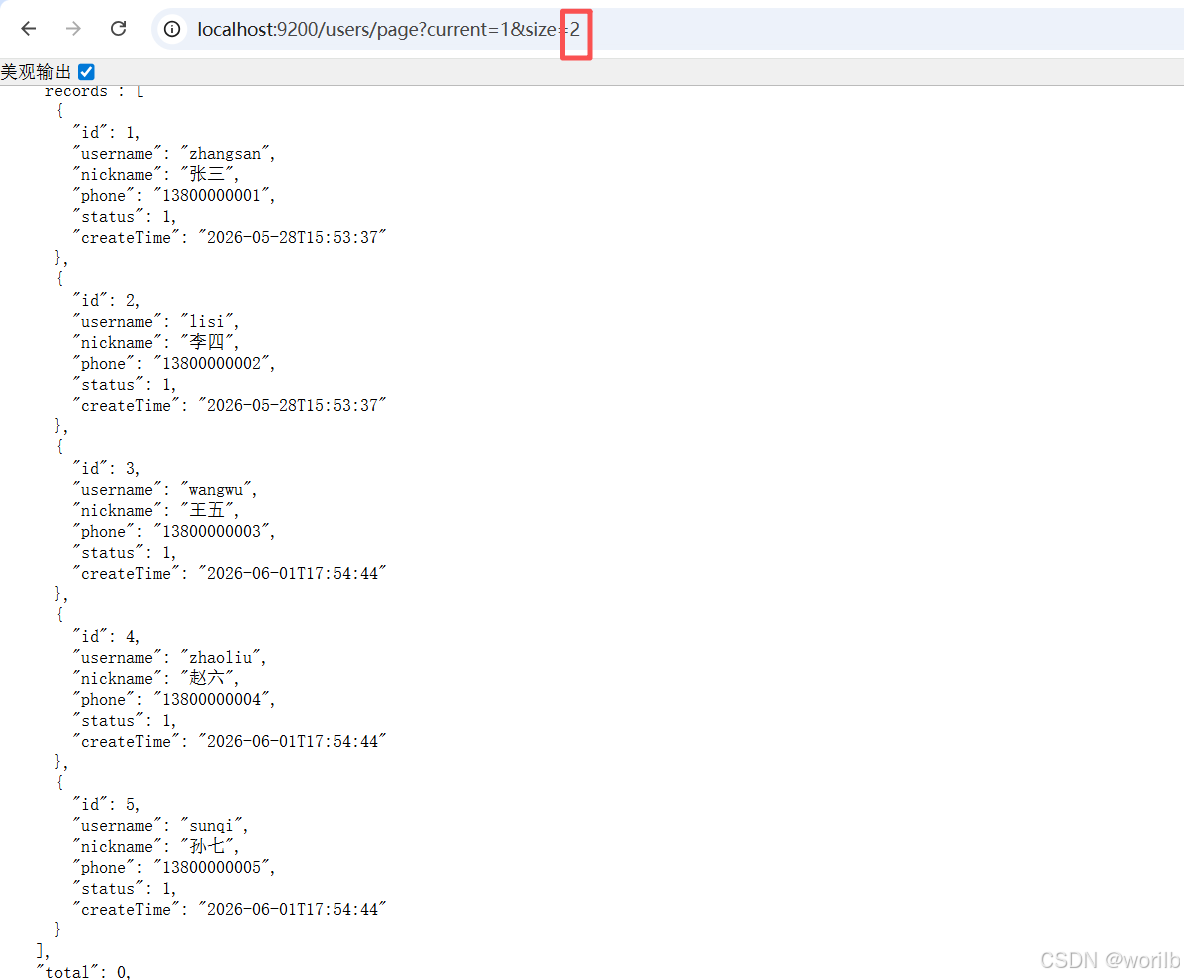Click the "id": 3 line

106,469
